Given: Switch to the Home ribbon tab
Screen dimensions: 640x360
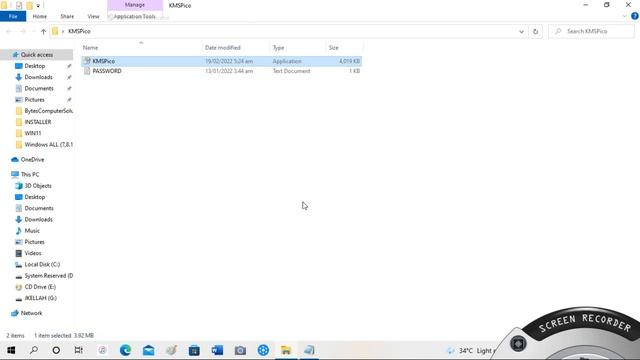Looking at the screenshot, I should [x=40, y=16].
